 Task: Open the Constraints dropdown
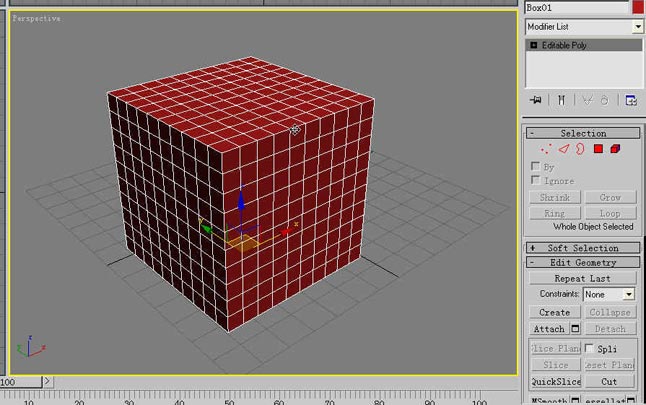(628, 295)
